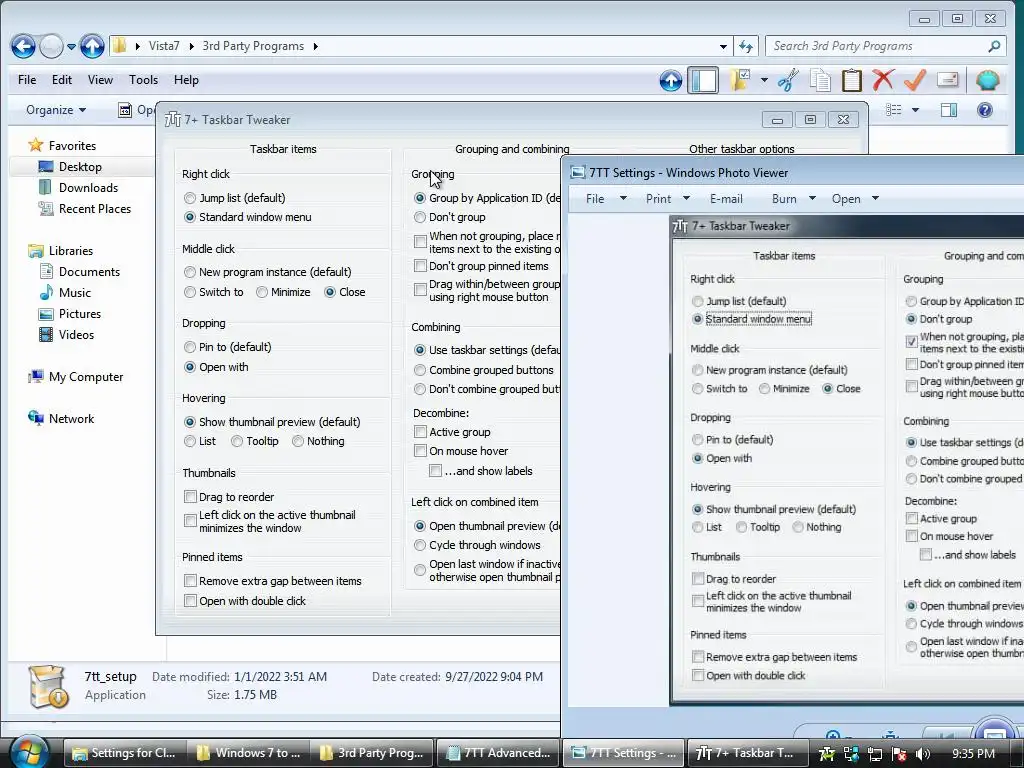Click the volume speaker tray icon
The width and height of the screenshot is (1024, 768).
tap(923, 754)
